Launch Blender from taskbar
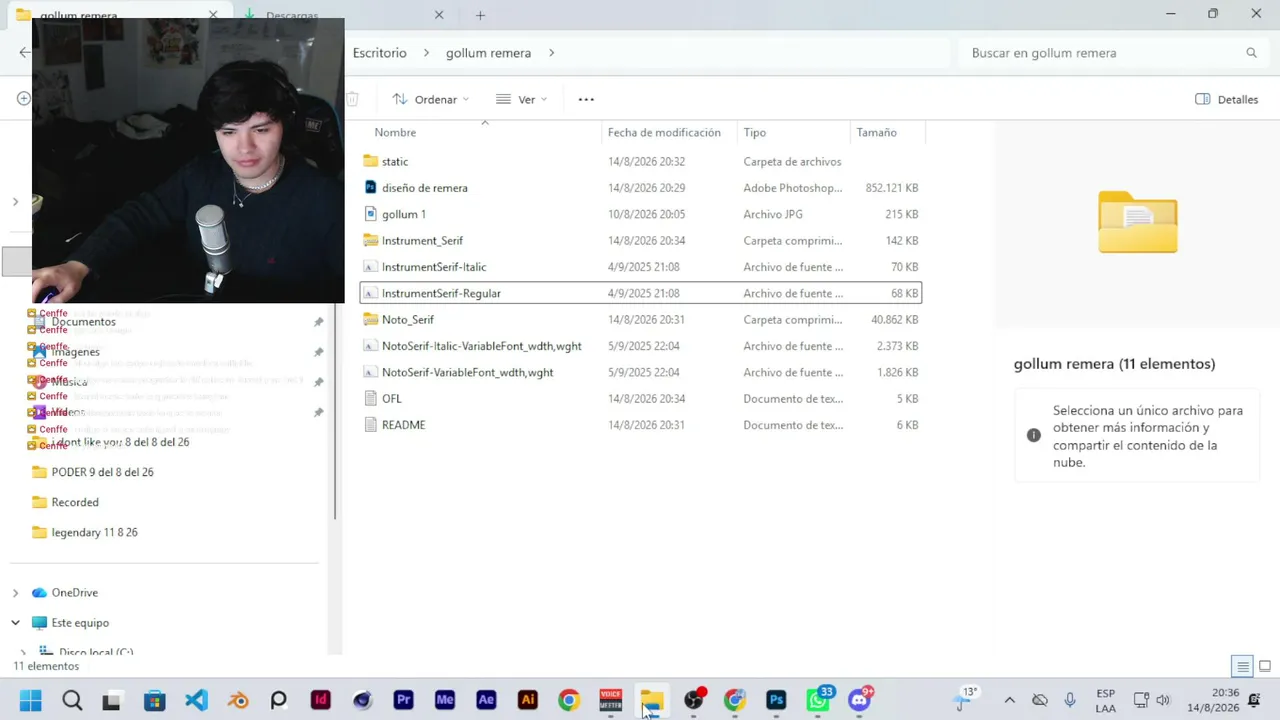 [x=238, y=700]
